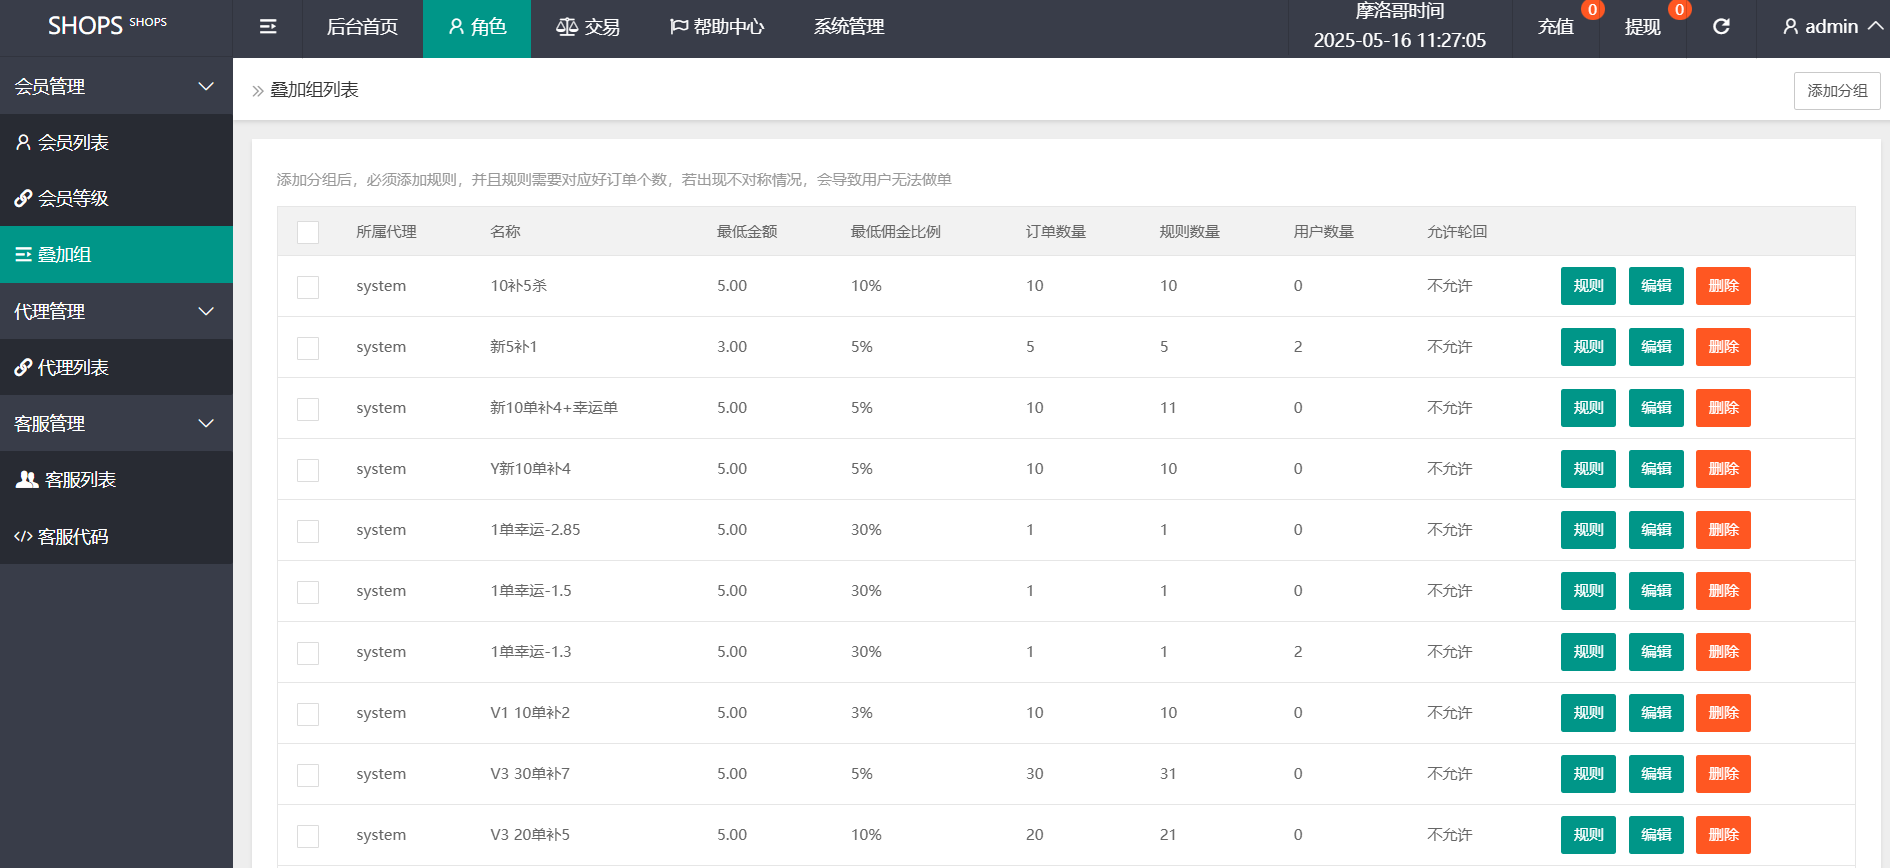Click the 提现 withdrawal notification badge
1890x868 pixels.
coord(1679,10)
